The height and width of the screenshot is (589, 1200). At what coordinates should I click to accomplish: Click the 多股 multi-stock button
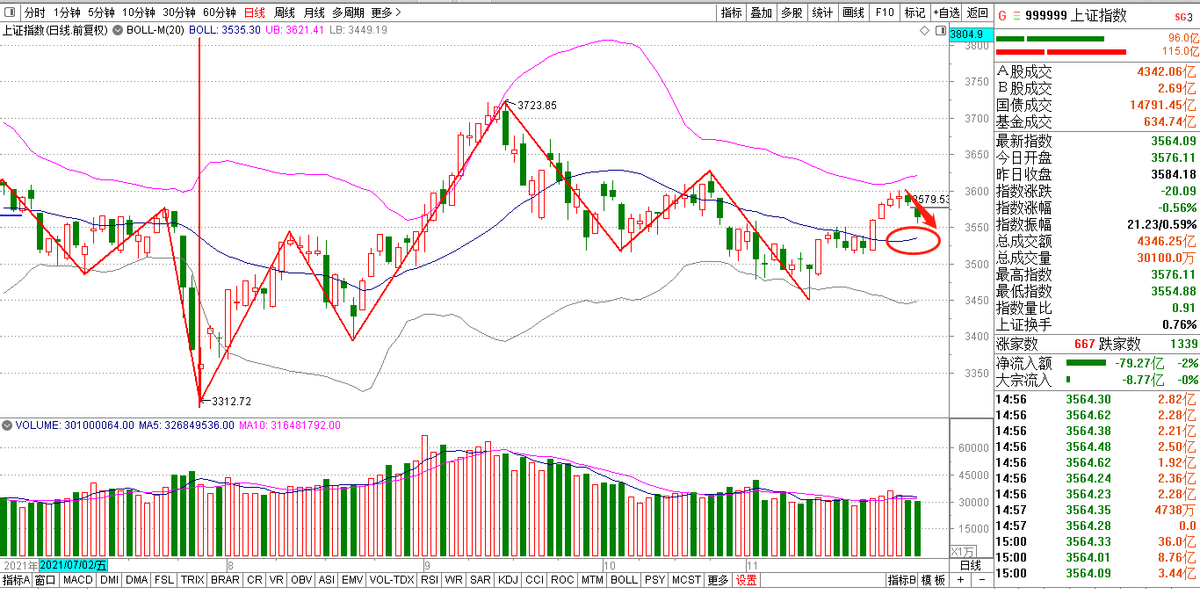coord(791,13)
